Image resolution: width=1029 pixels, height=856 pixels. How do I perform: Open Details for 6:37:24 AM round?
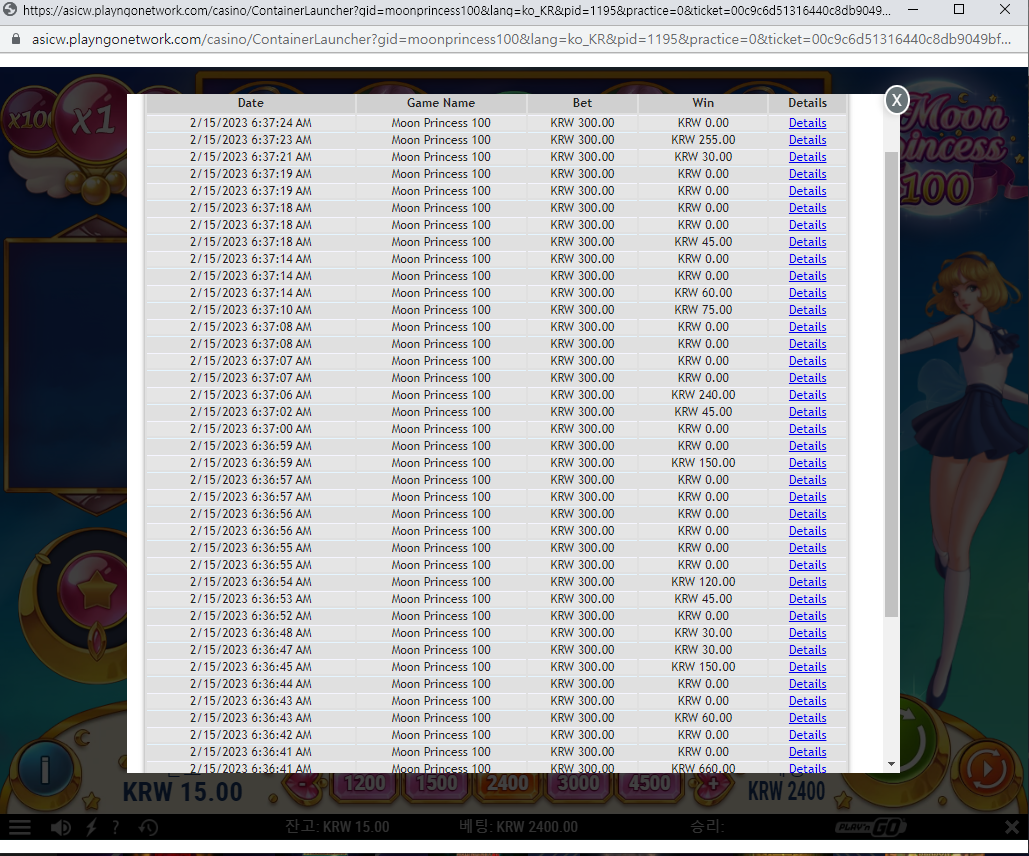[x=807, y=123]
